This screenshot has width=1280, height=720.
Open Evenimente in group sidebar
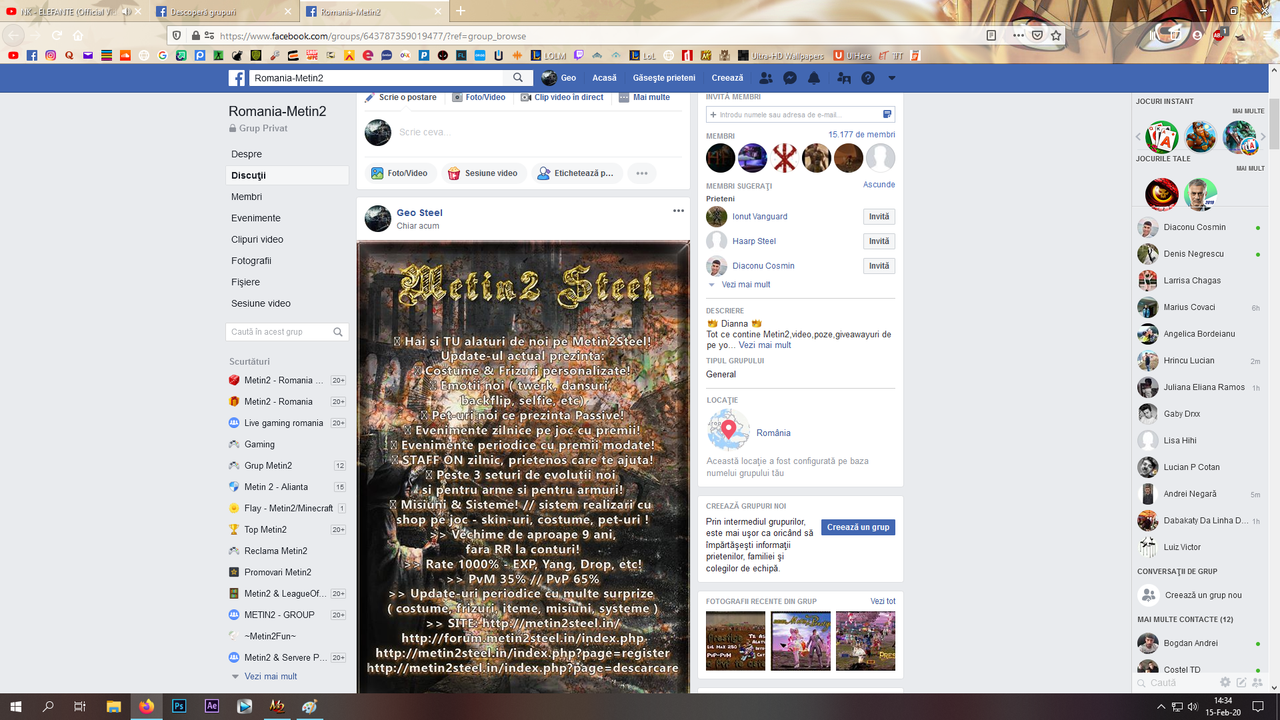[256, 218]
